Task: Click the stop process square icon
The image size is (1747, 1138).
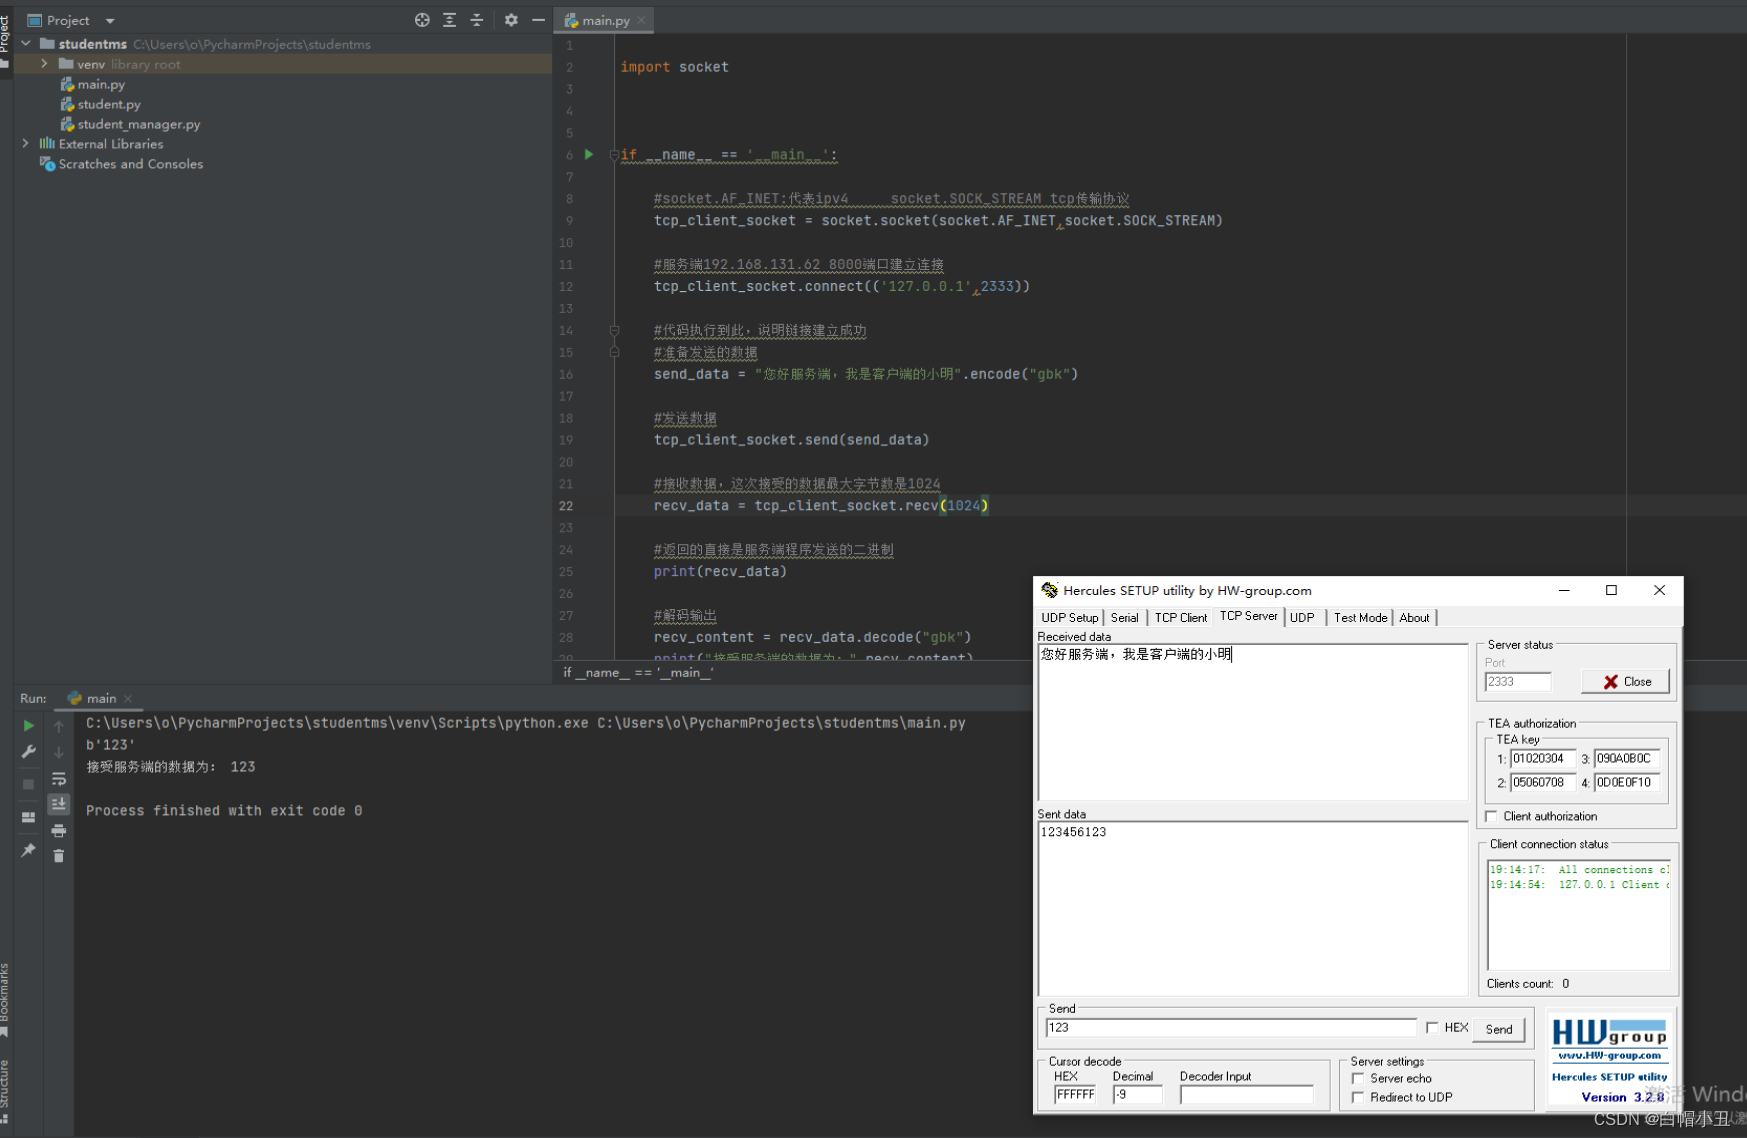Action: coord(28,784)
